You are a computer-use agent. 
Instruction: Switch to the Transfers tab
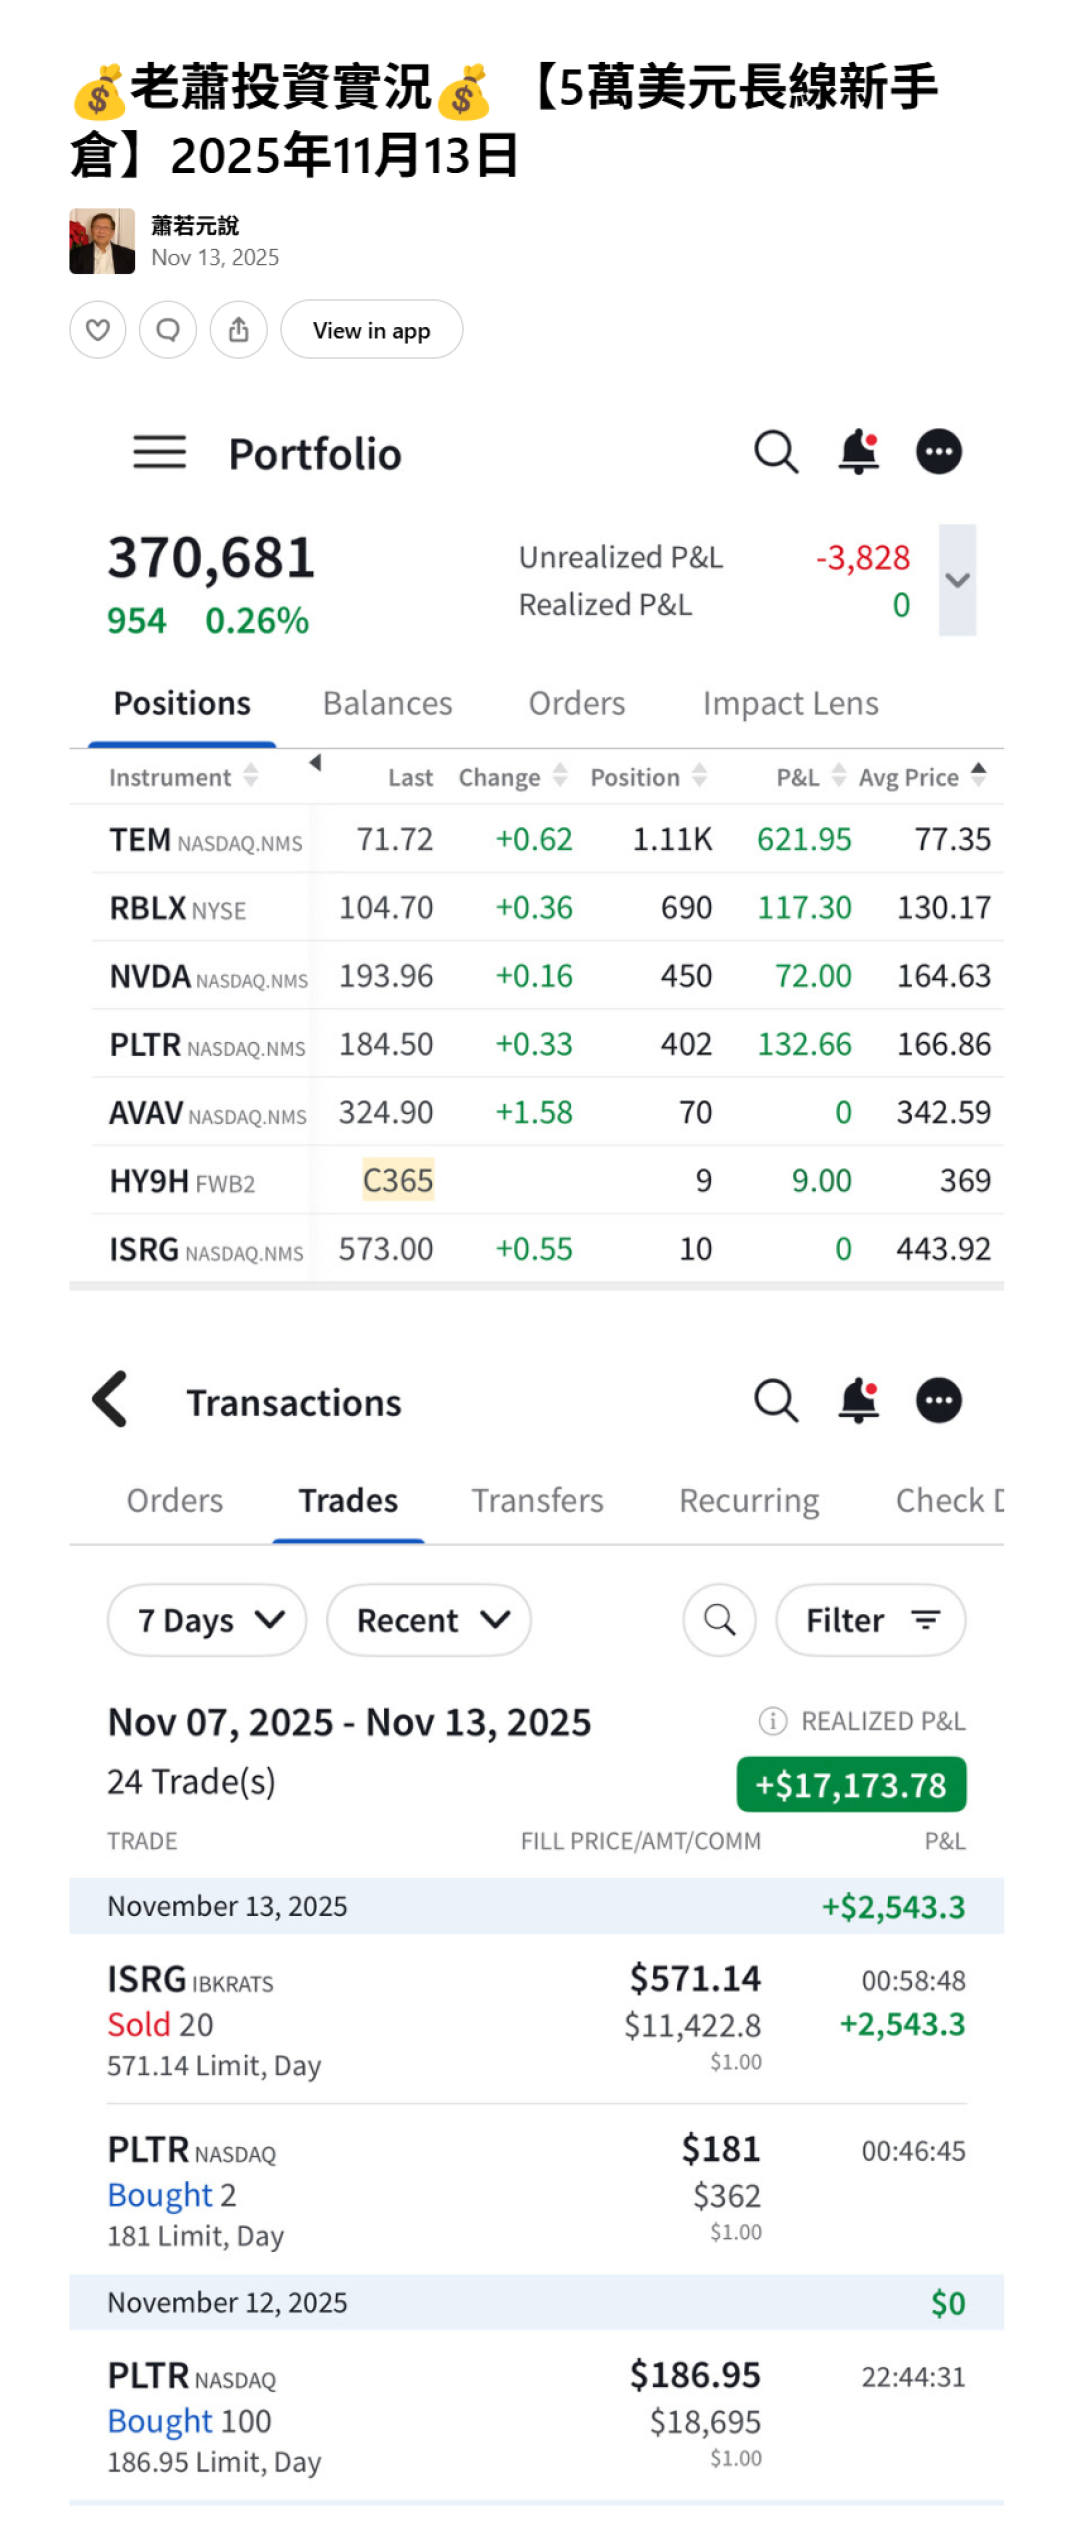click(537, 1500)
